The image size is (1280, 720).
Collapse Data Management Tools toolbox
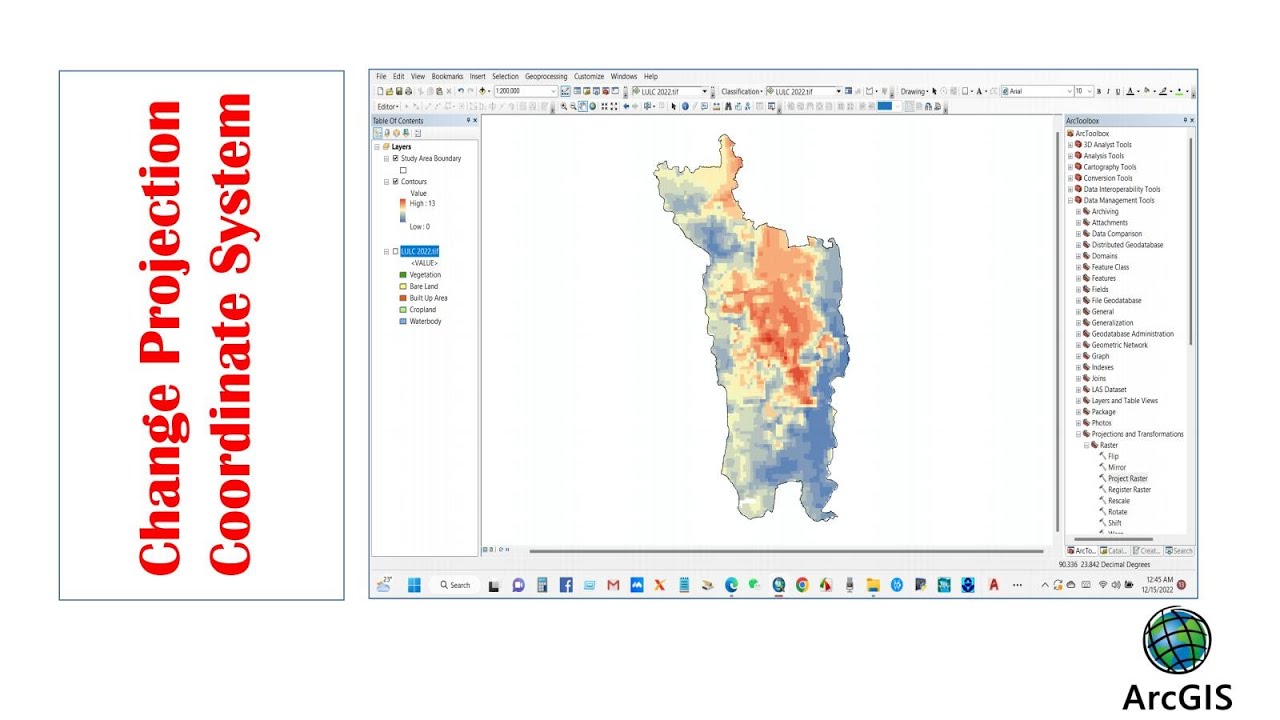point(1070,200)
